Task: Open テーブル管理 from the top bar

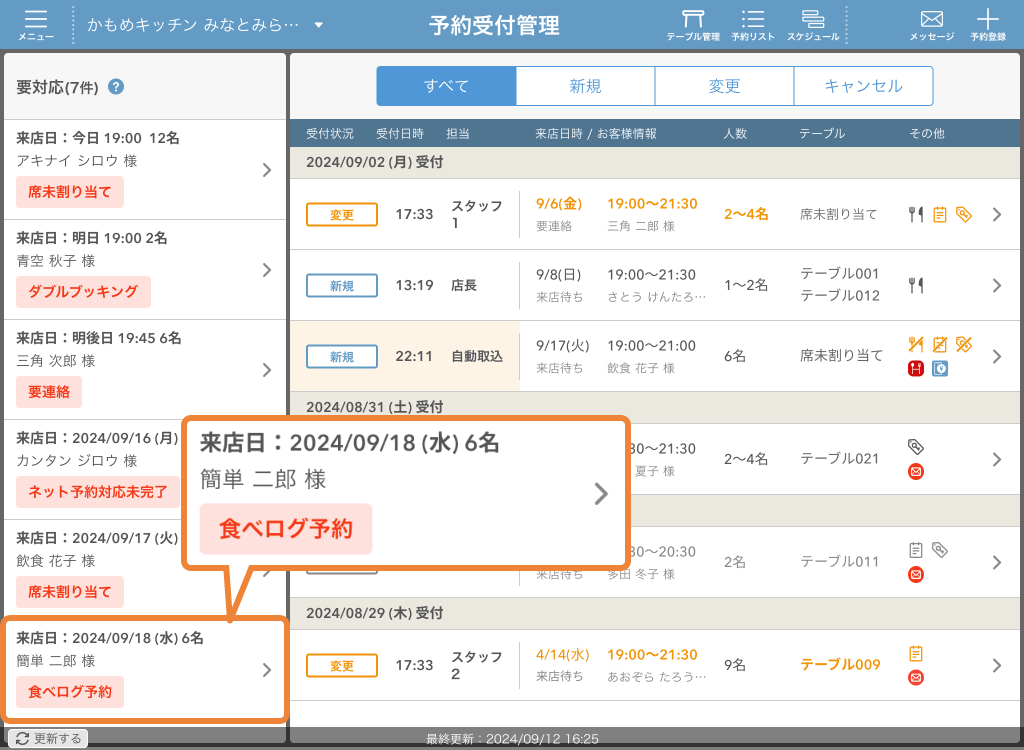Action: (693, 25)
